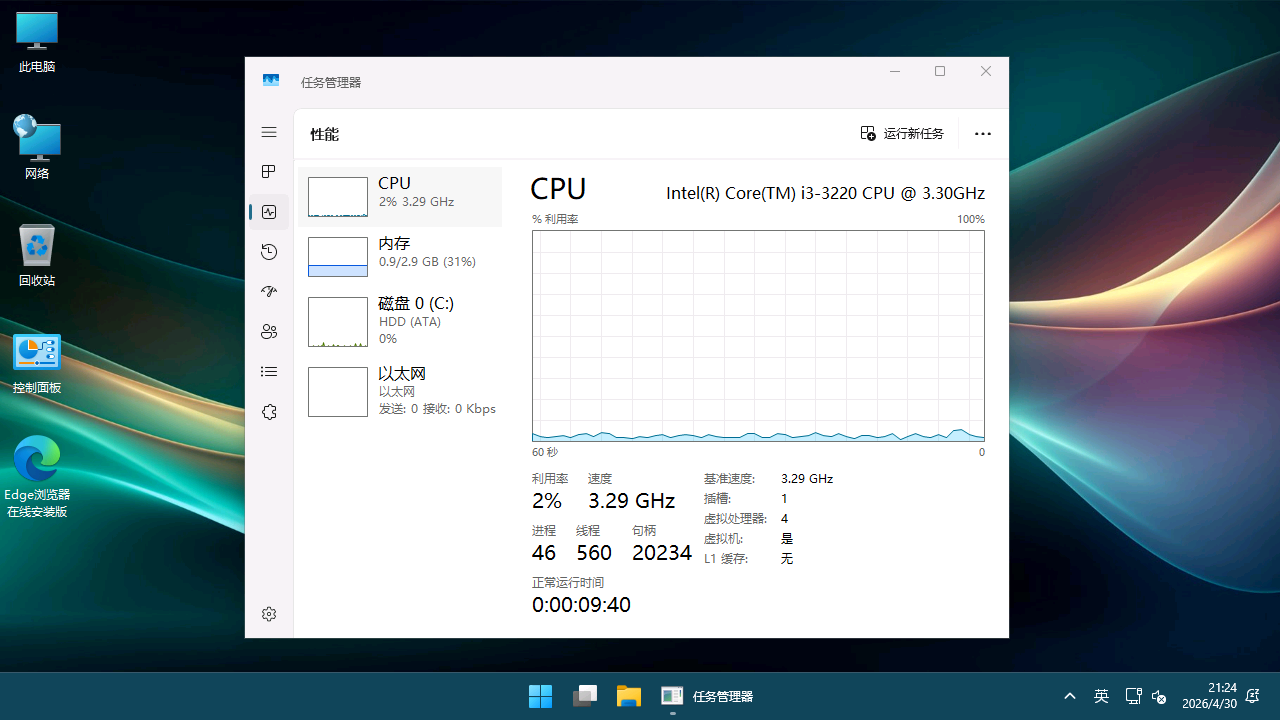
Task: Close the Task Manager window
Action: click(986, 71)
